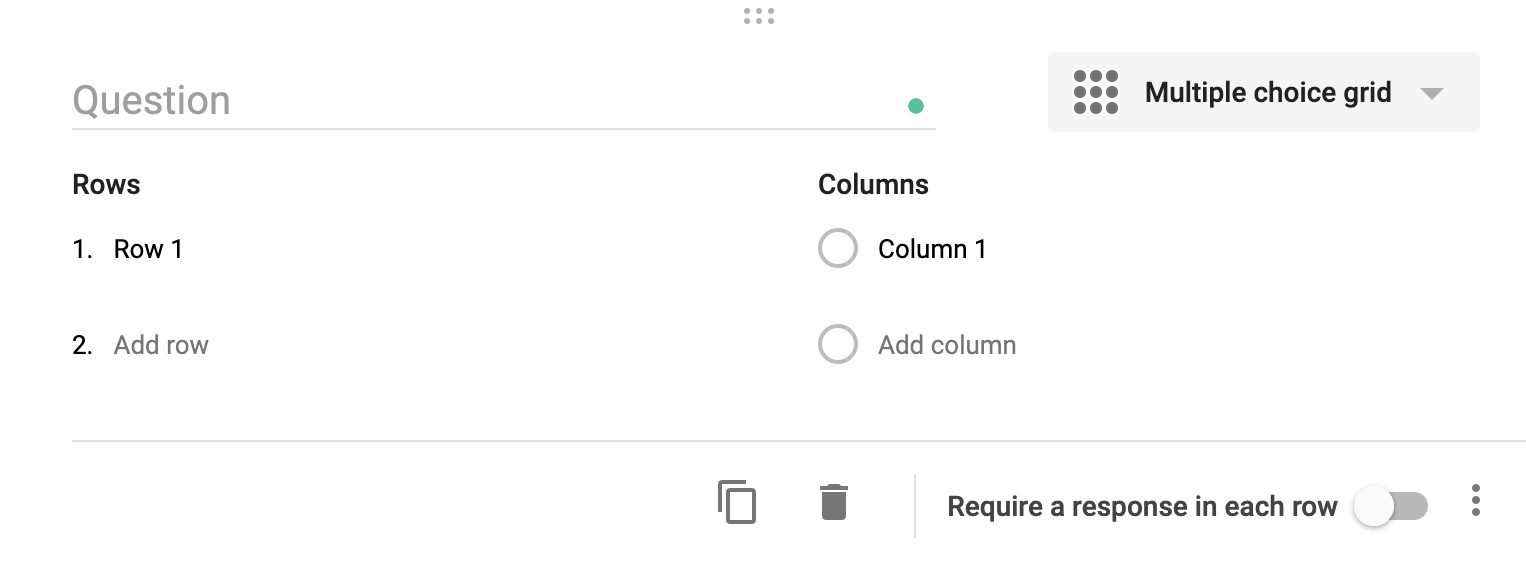Click Add column to add a new column
The height and width of the screenshot is (566, 1526).
click(x=947, y=345)
